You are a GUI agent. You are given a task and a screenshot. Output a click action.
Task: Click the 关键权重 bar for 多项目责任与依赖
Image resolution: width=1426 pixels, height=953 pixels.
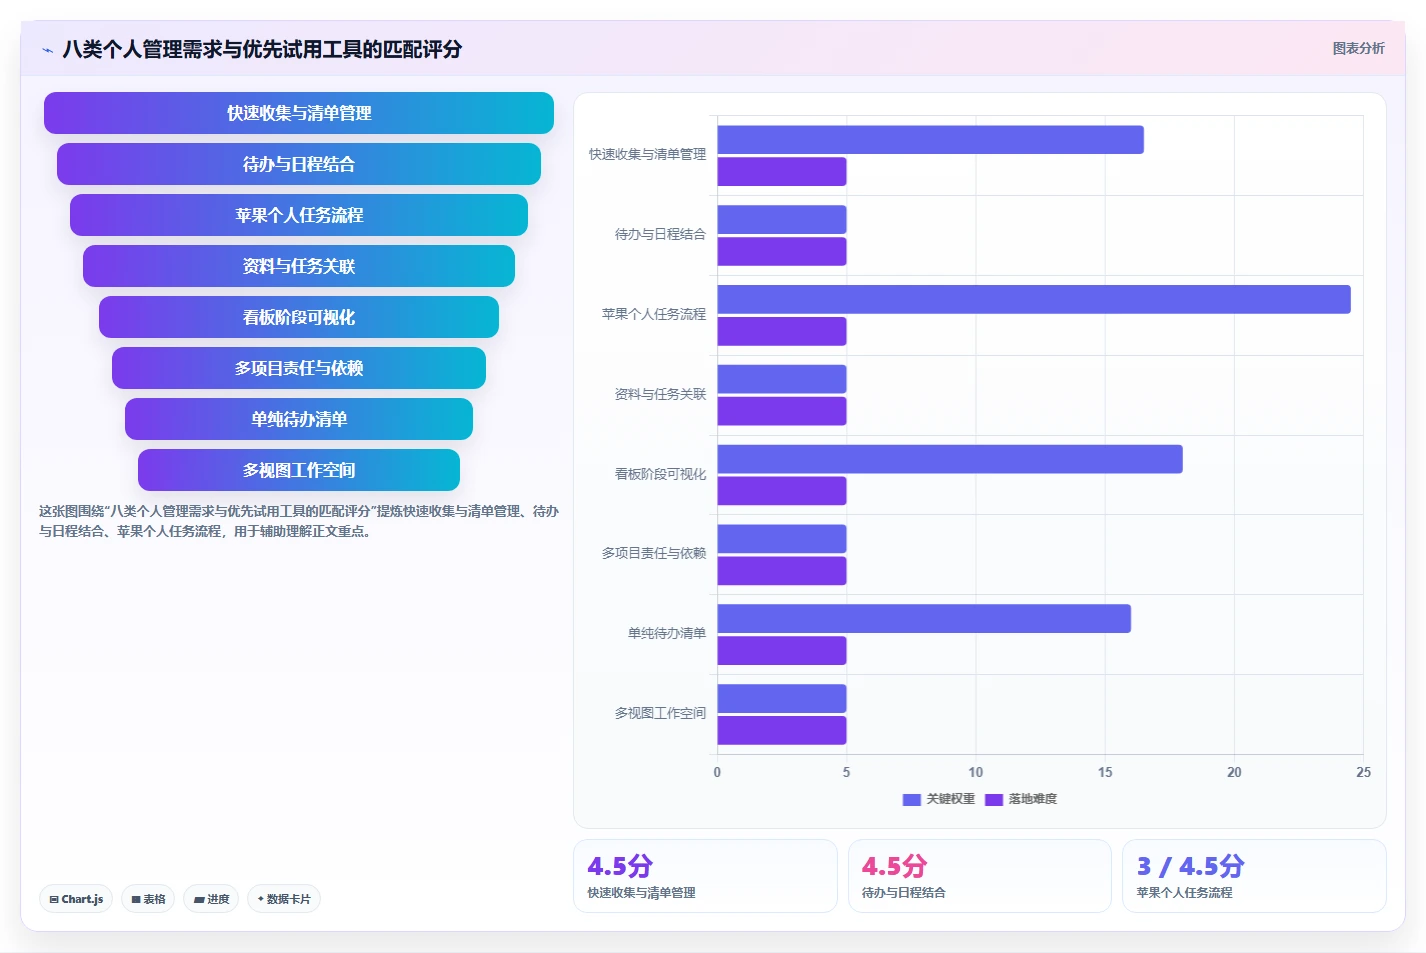coord(782,539)
